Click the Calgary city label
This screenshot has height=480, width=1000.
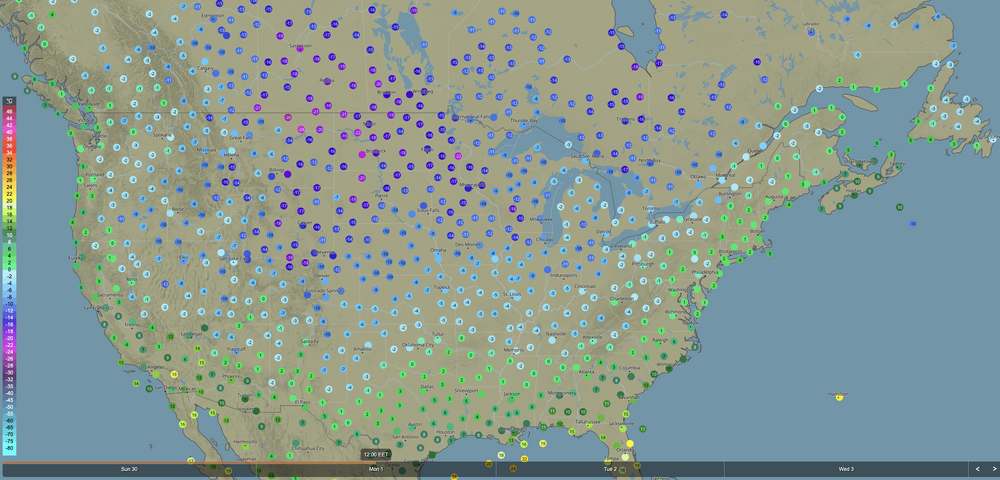point(205,68)
